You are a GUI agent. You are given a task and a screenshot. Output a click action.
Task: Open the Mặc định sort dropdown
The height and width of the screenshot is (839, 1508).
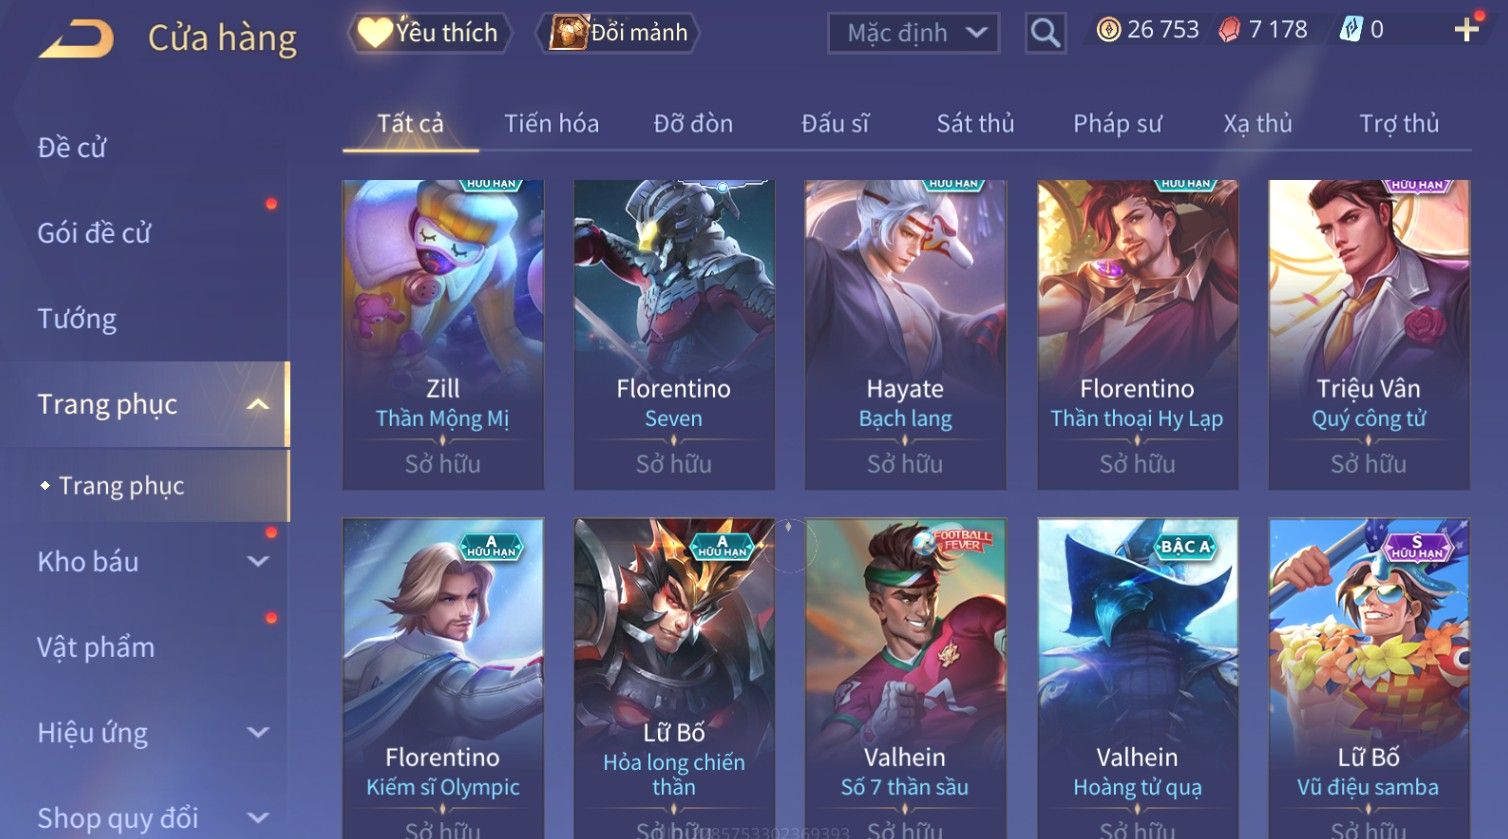[x=913, y=33]
